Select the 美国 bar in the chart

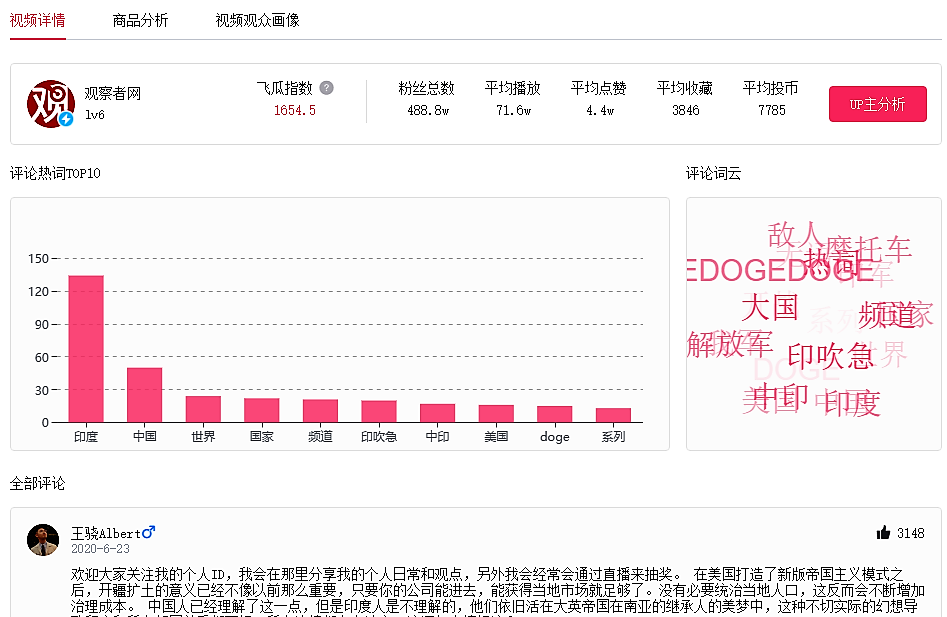pos(496,414)
